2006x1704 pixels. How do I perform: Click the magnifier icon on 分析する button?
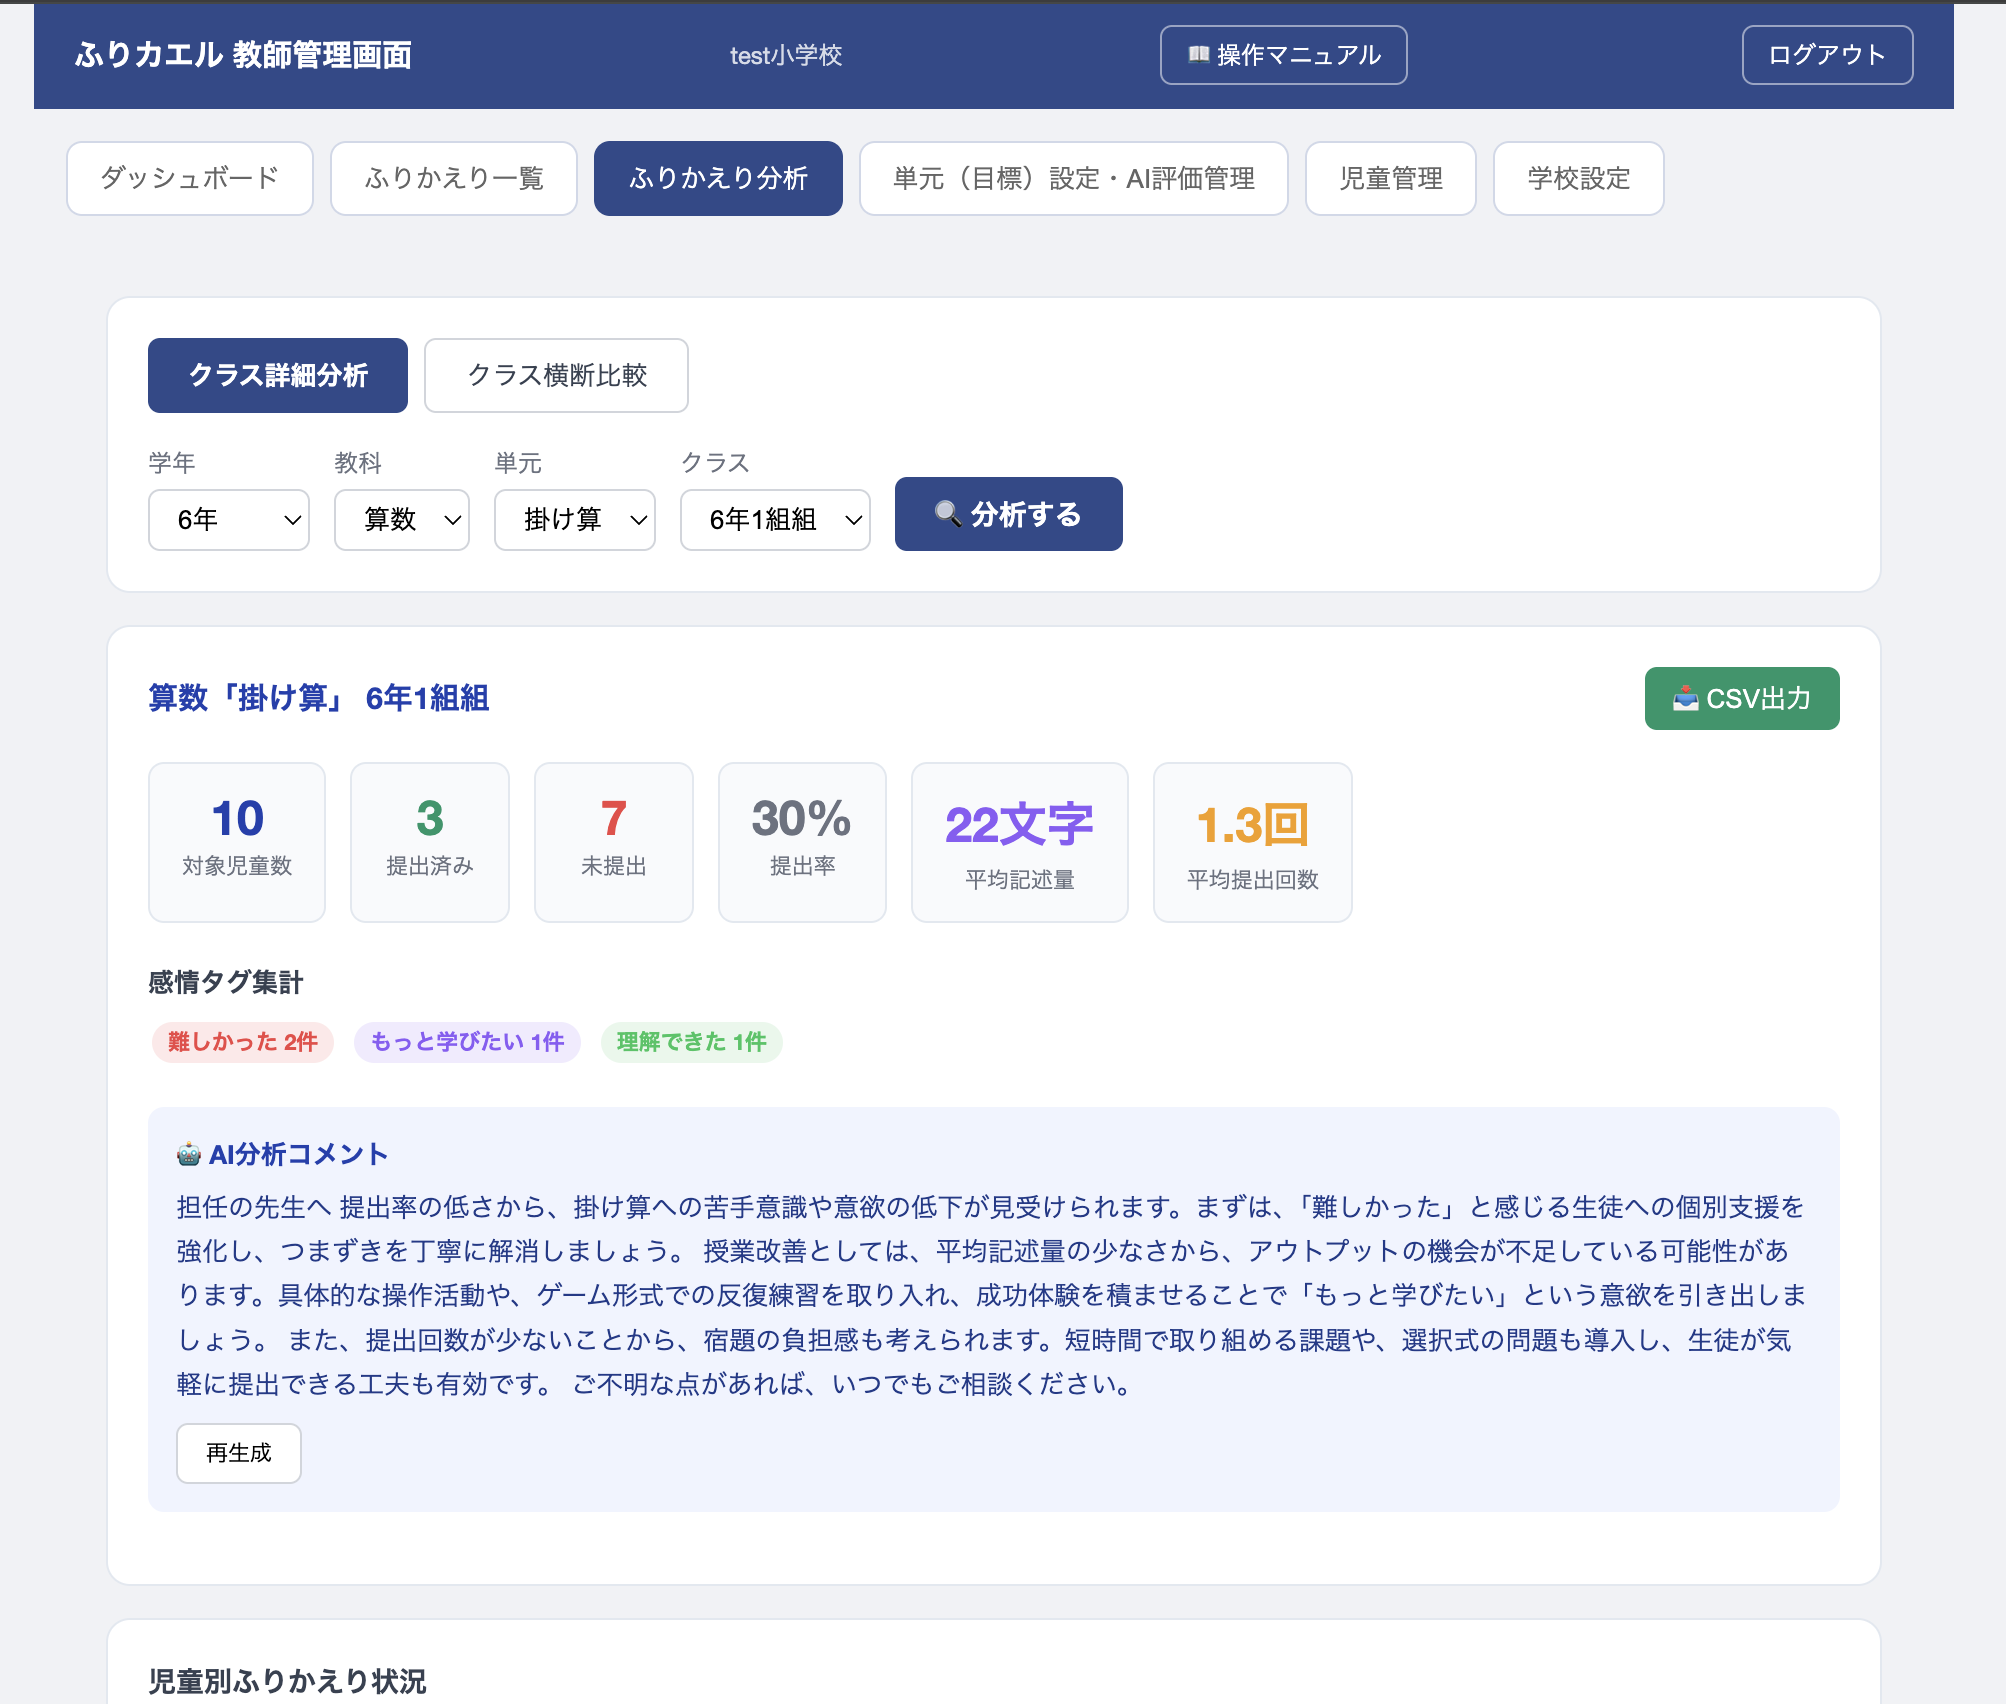[947, 514]
